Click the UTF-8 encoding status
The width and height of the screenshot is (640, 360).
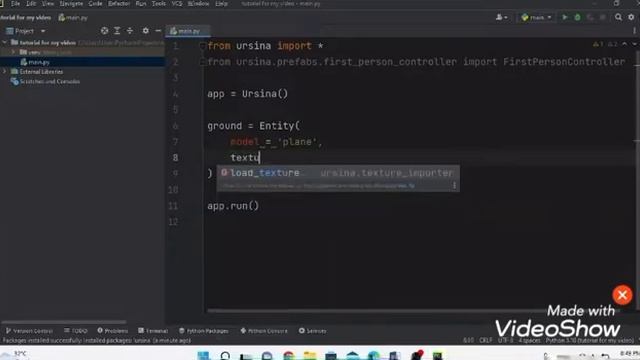pyautogui.click(x=505, y=340)
